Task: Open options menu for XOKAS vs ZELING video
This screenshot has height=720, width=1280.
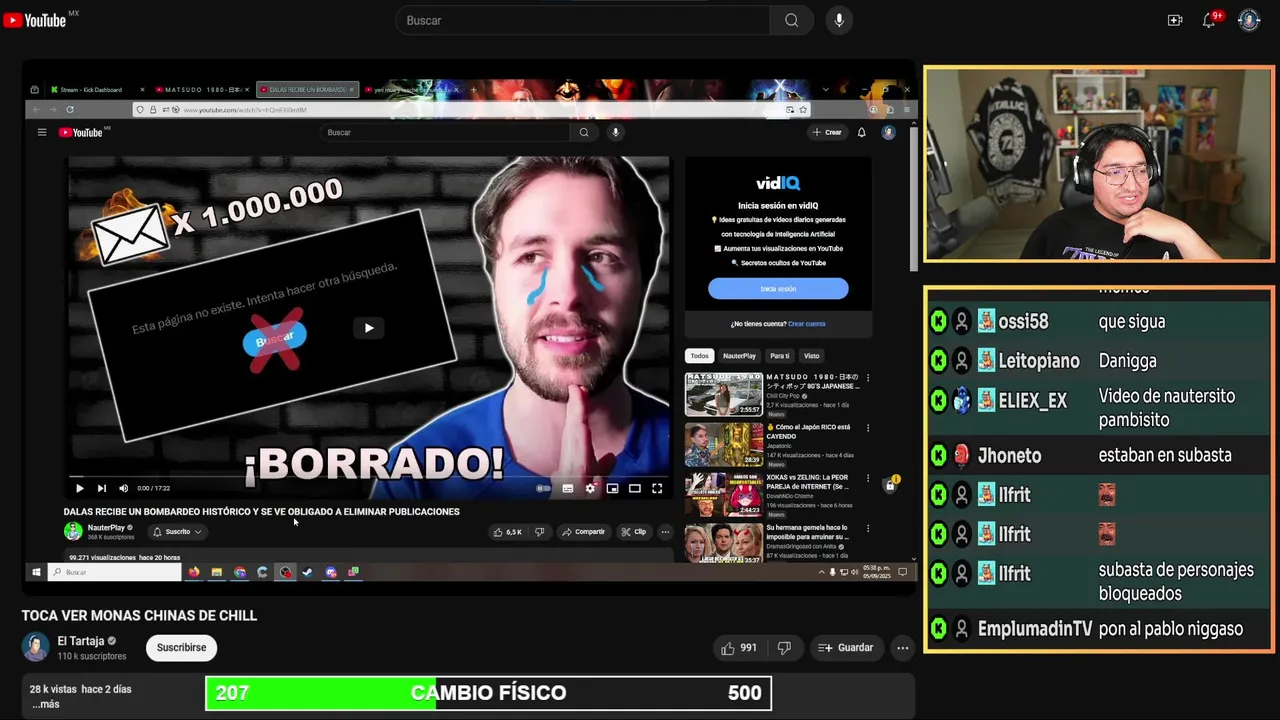Action: click(868, 478)
